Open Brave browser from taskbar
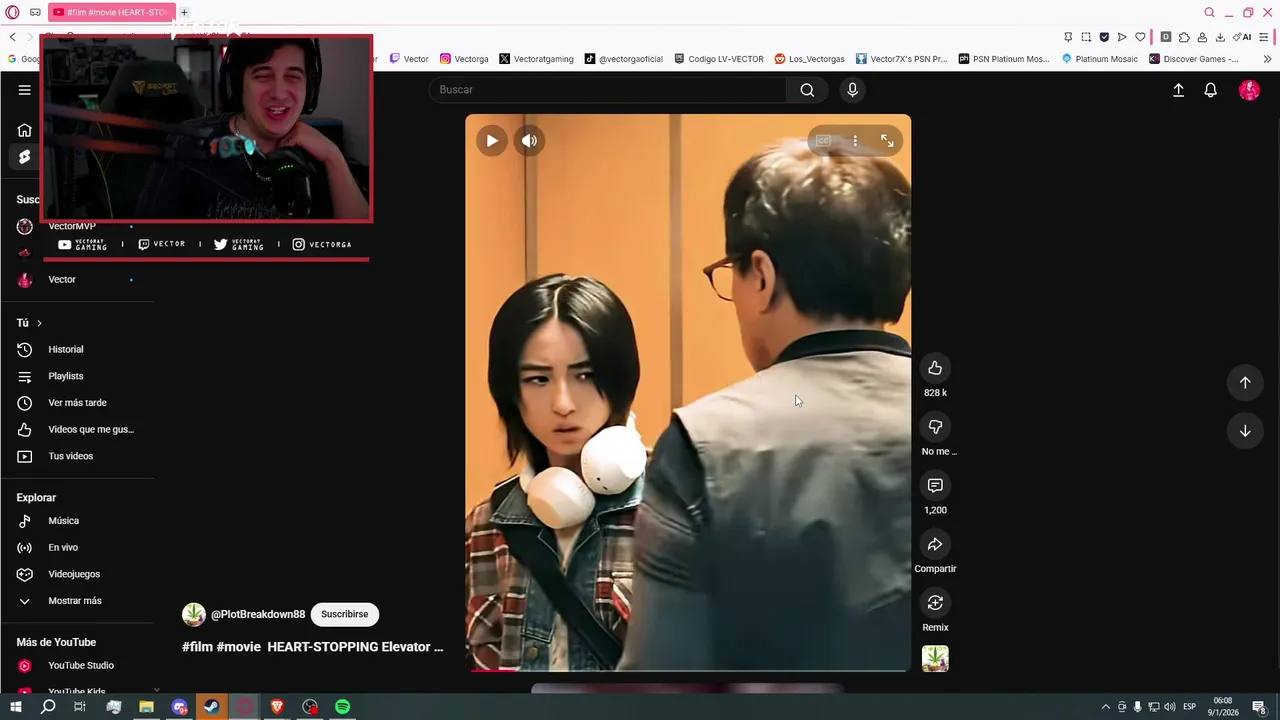This screenshot has width=1280, height=720. 277,707
